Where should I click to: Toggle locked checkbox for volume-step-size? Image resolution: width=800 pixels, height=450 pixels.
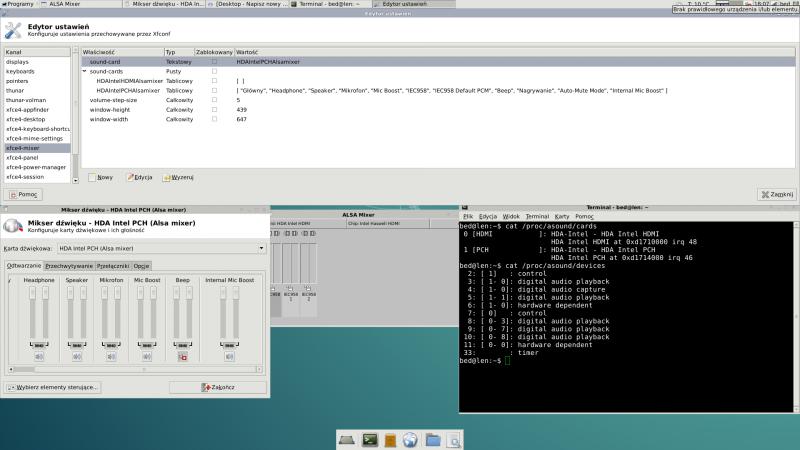(213, 100)
